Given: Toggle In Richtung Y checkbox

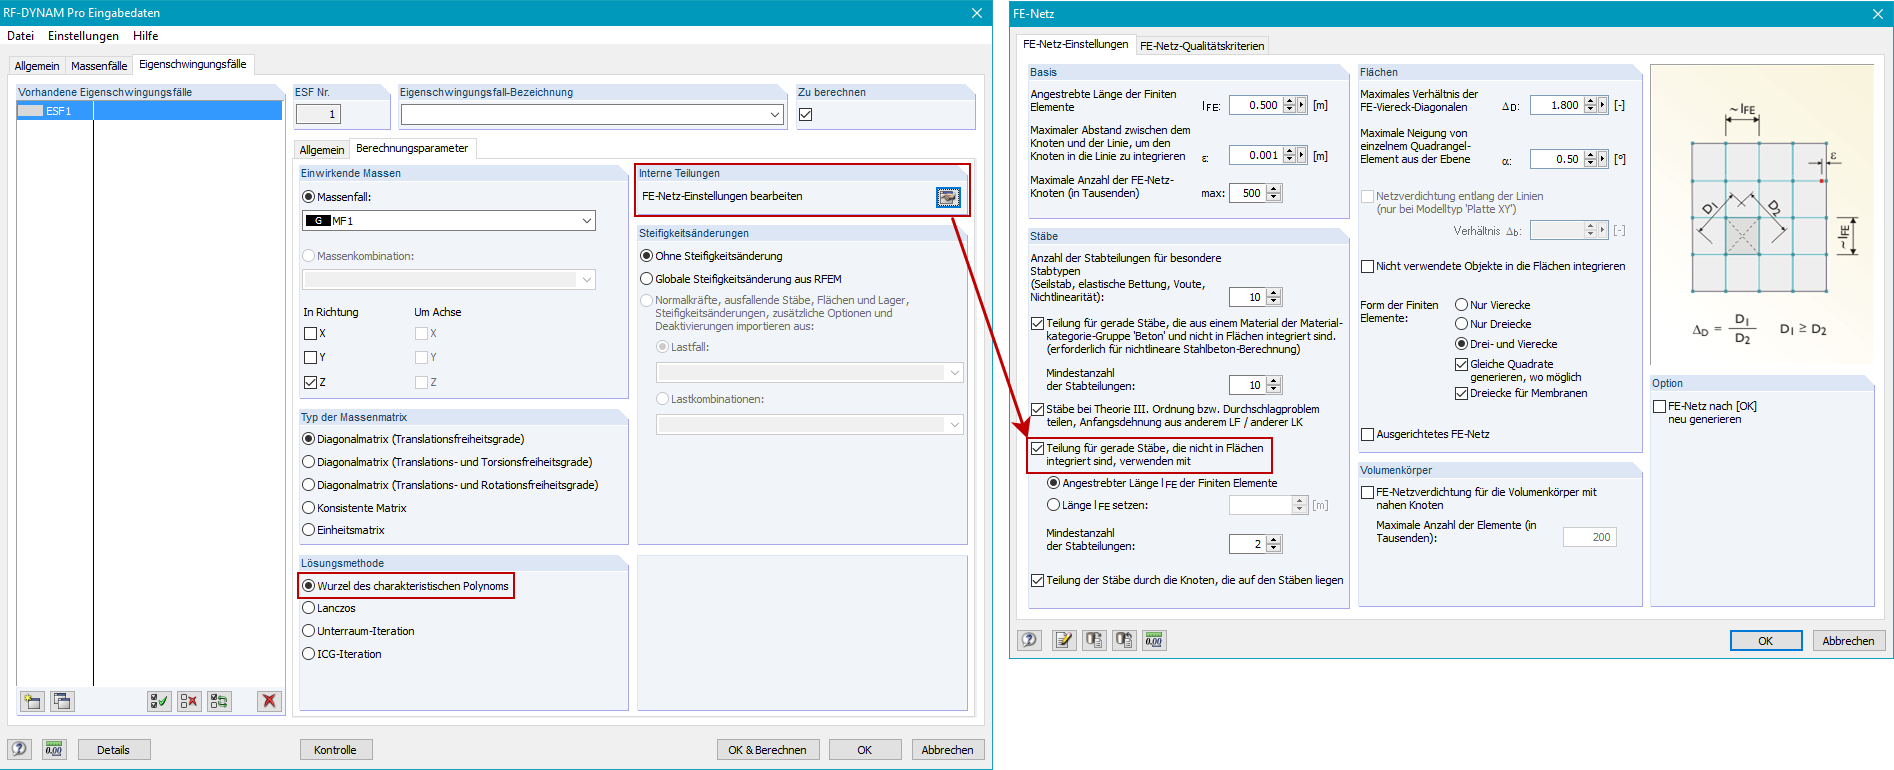Looking at the screenshot, I should click(x=310, y=357).
